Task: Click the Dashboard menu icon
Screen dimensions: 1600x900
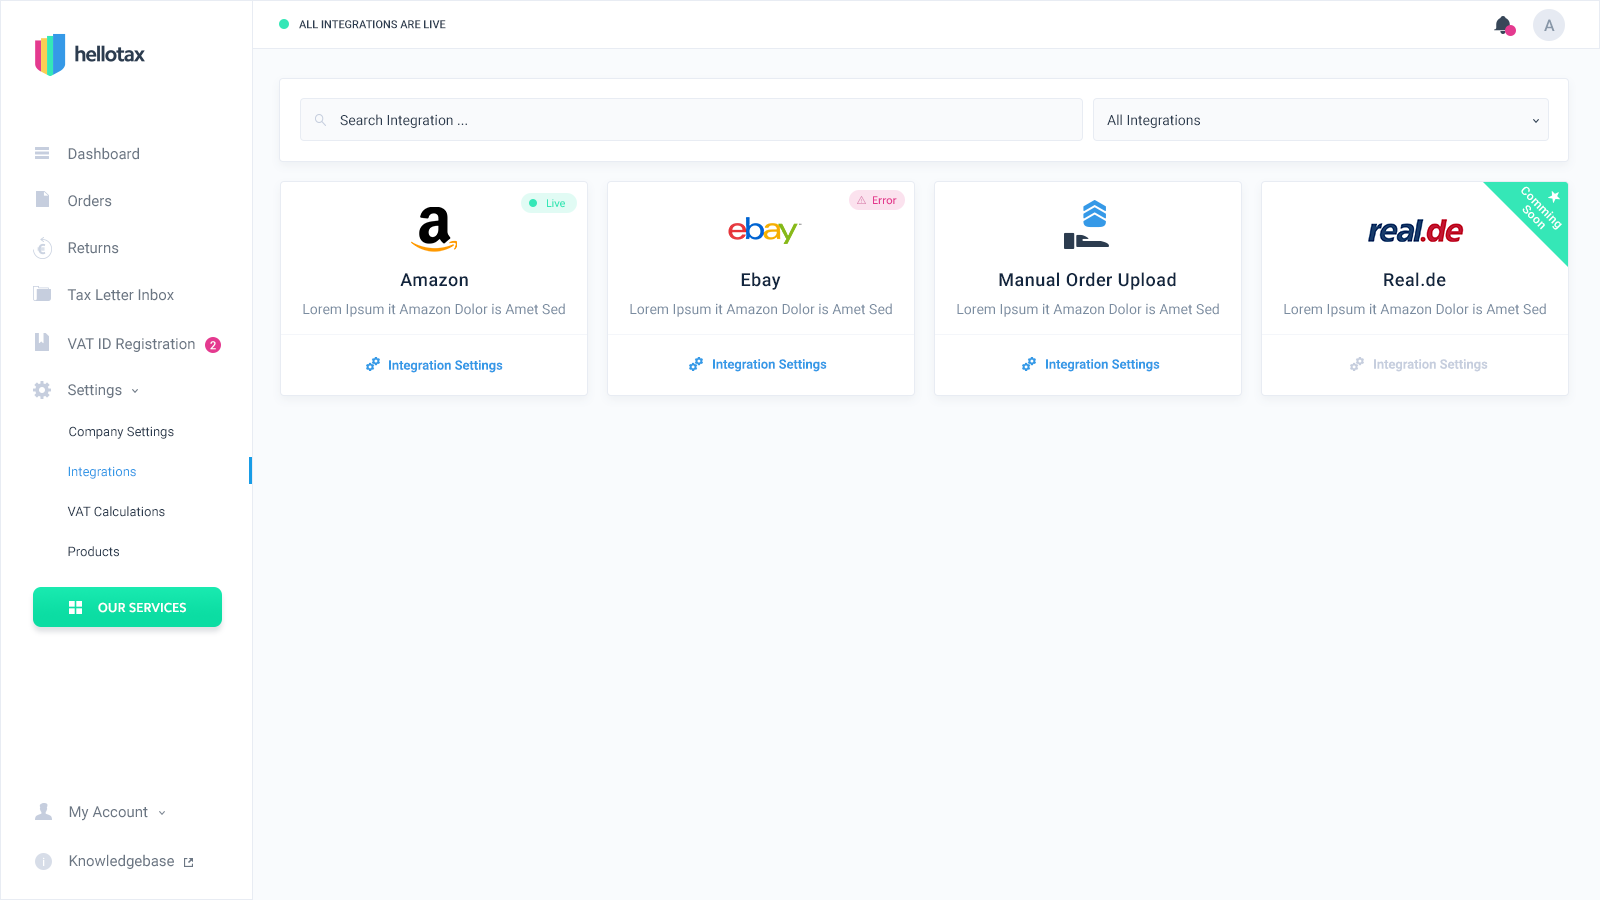Action: pos(42,153)
